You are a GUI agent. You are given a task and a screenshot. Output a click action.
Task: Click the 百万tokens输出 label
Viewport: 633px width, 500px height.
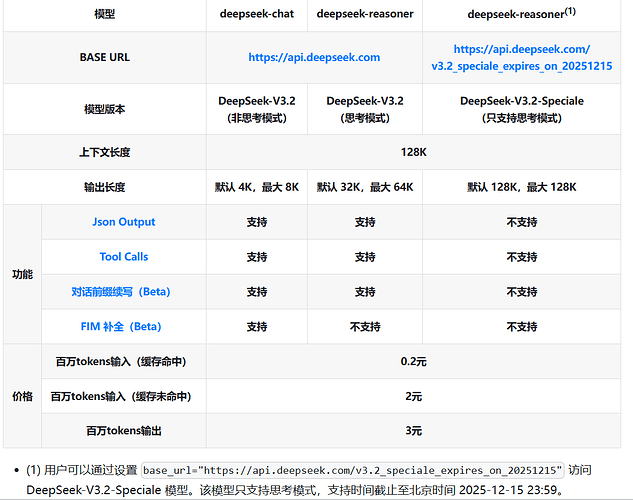click(124, 431)
